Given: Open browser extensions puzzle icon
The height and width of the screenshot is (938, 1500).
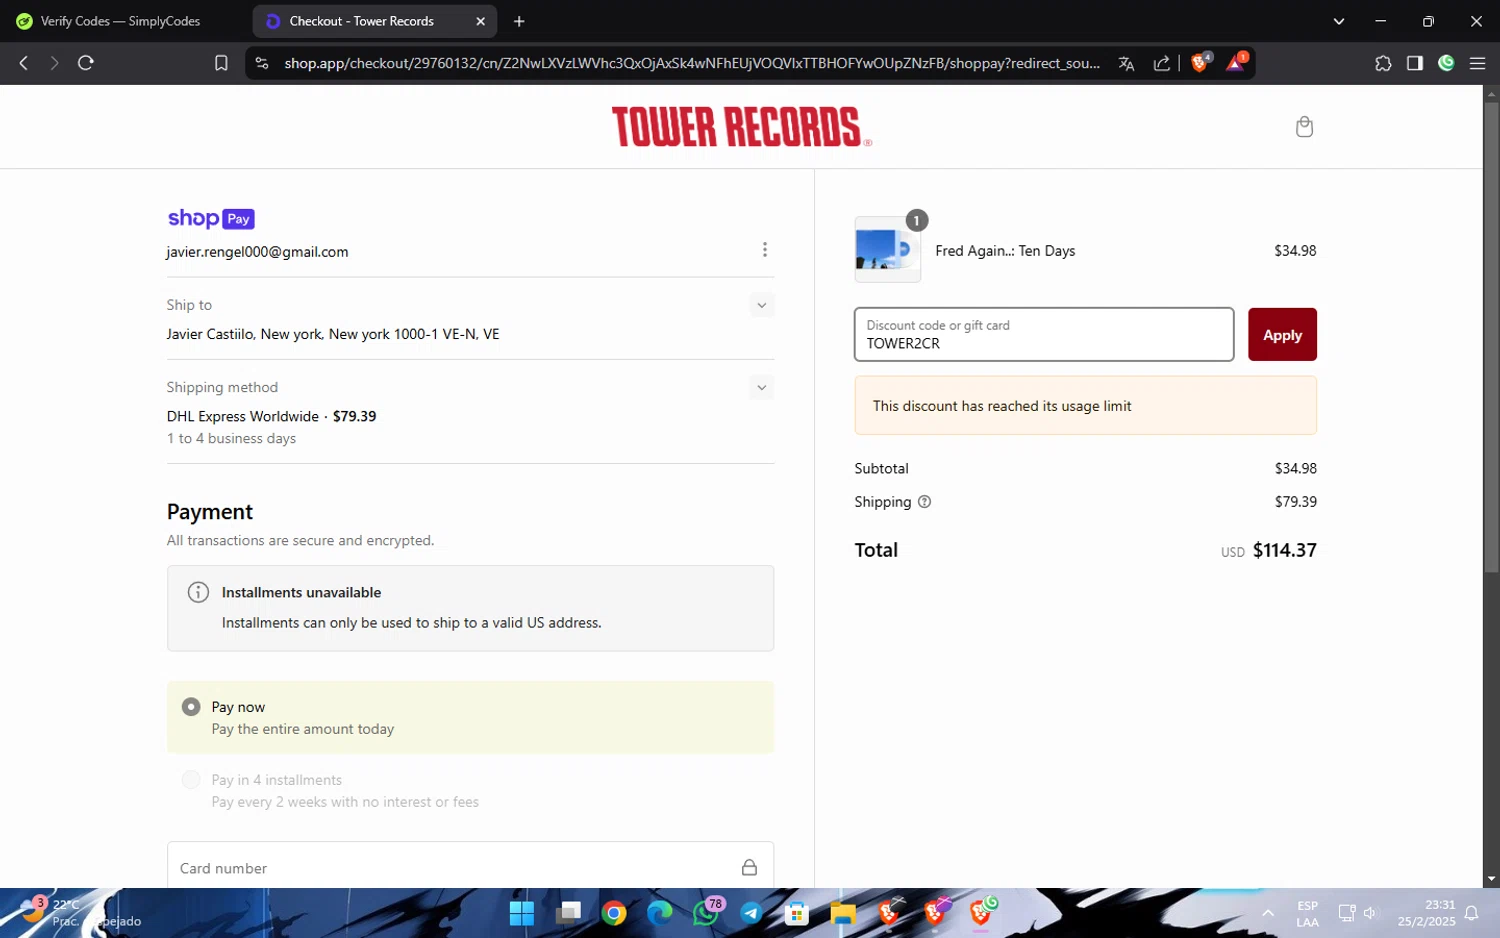Looking at the screenshot, I should [x=1383, y=63].
